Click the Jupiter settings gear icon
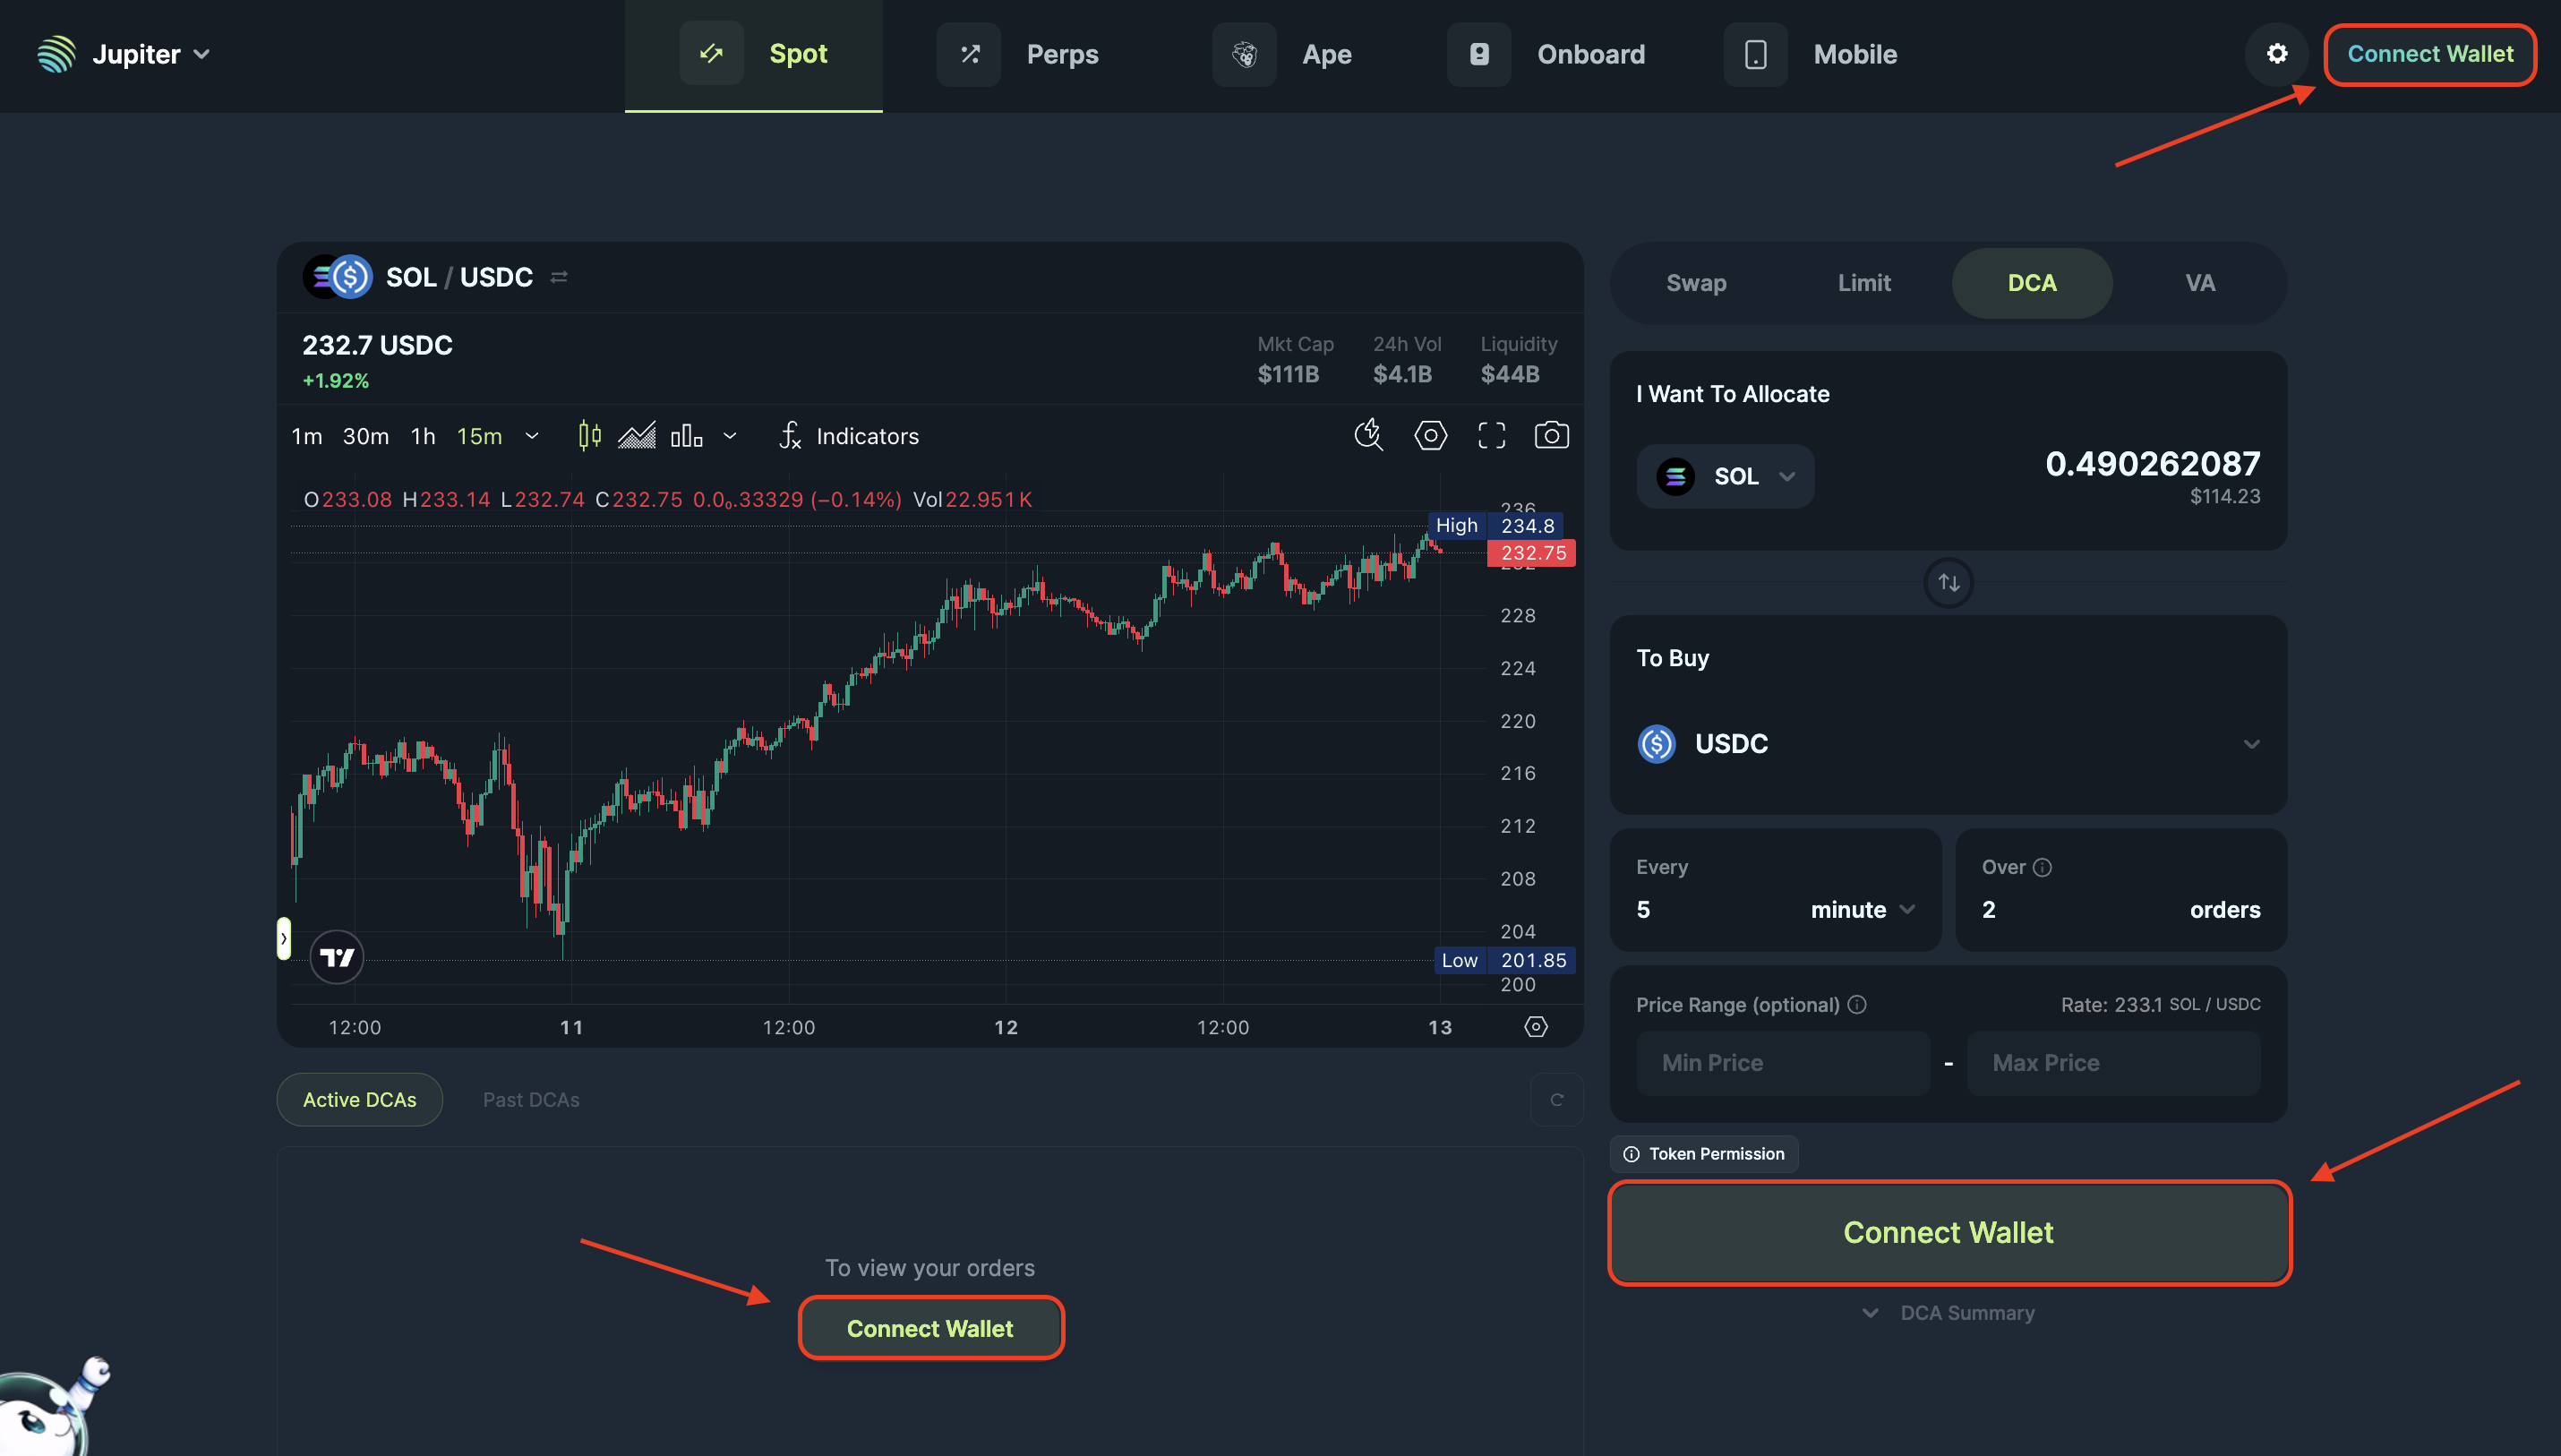 (x=2276, y=53)
